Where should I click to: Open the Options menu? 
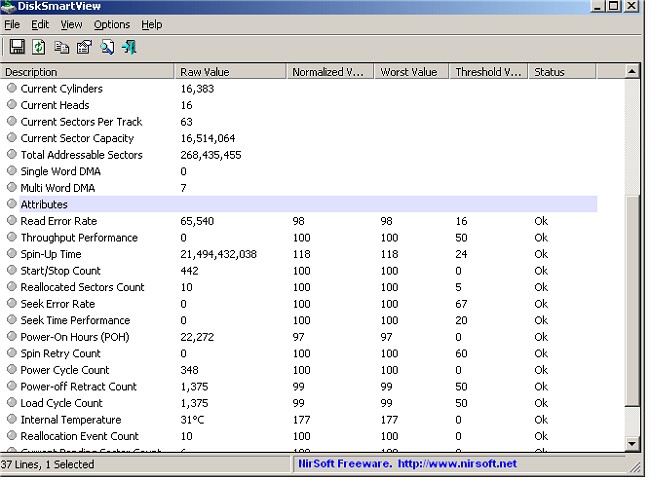(x=112, y=24)
